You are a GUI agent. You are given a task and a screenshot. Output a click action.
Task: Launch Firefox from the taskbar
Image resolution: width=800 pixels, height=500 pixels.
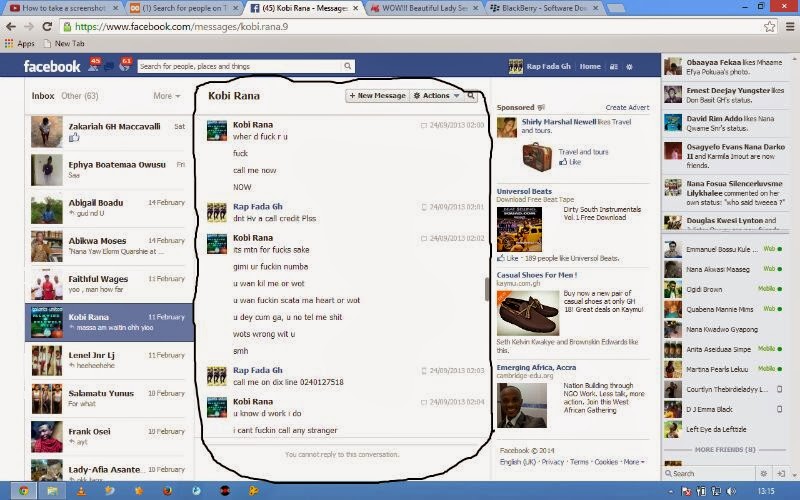(x=167, y=491)
